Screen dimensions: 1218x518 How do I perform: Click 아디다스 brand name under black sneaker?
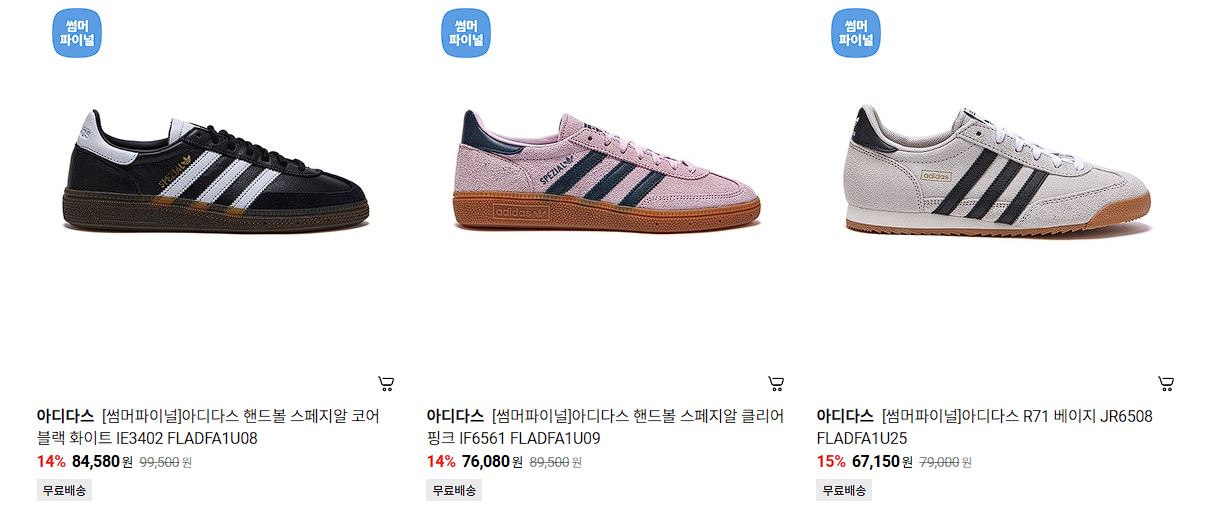pyautogui.click(x=65, y=416)
